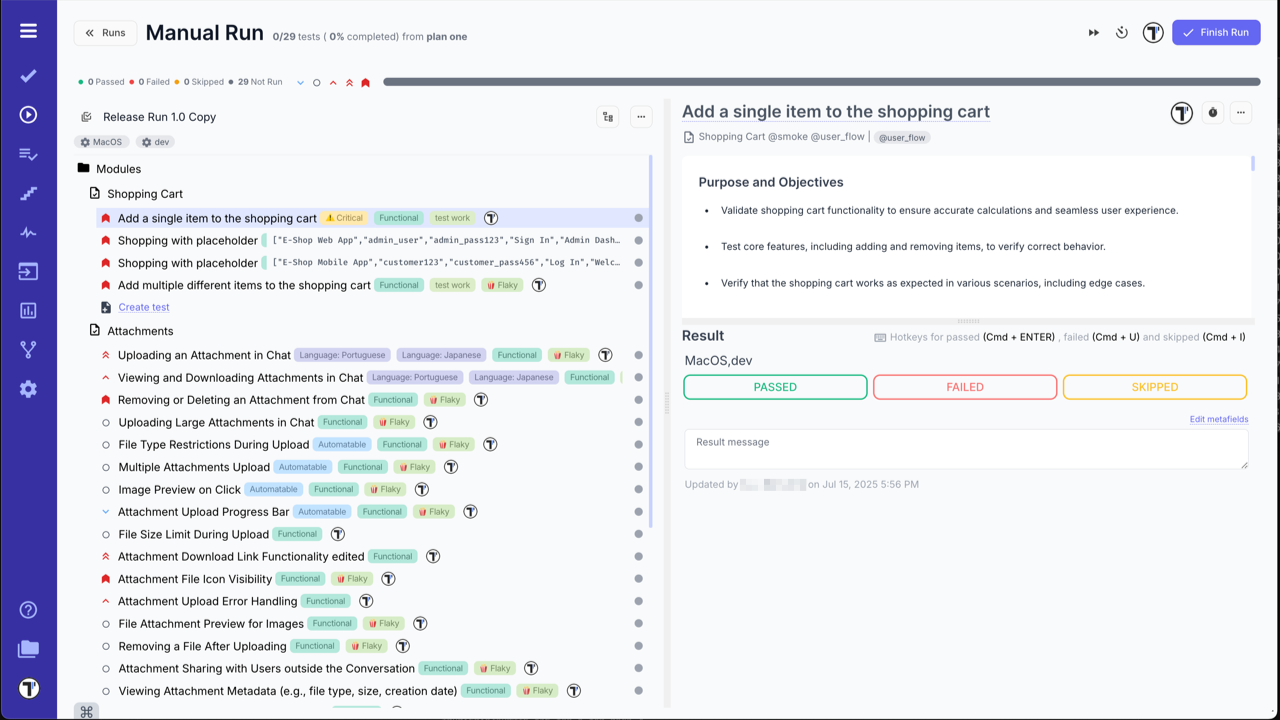1280x720 pixels.
Task: Toggle the tree view icon above the test list
Action: pyautogui.click(x=607, y=116)
